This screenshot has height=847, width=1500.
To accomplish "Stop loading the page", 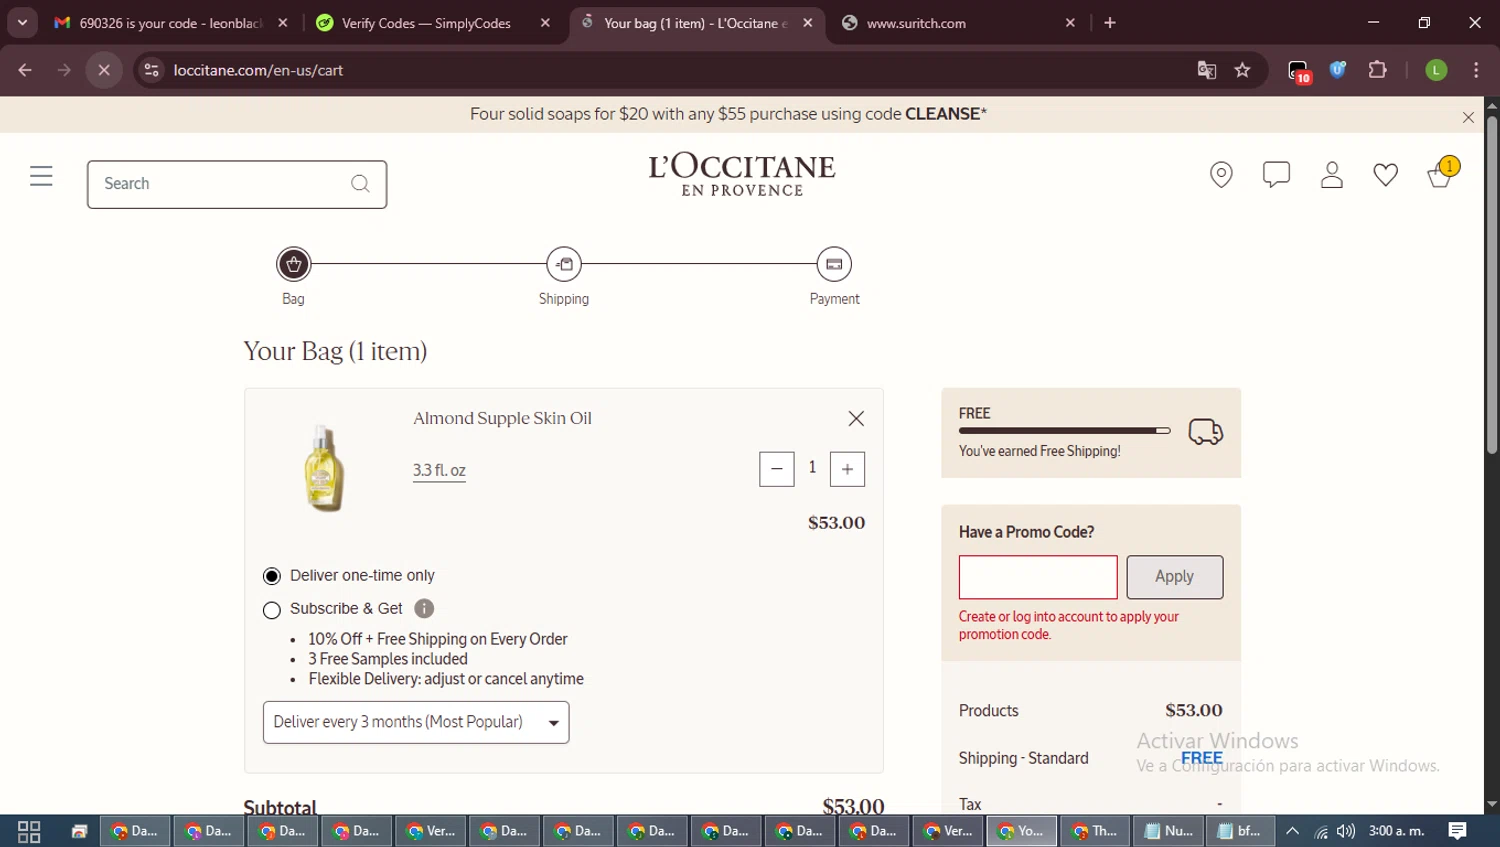I will (x=104, y=70).
